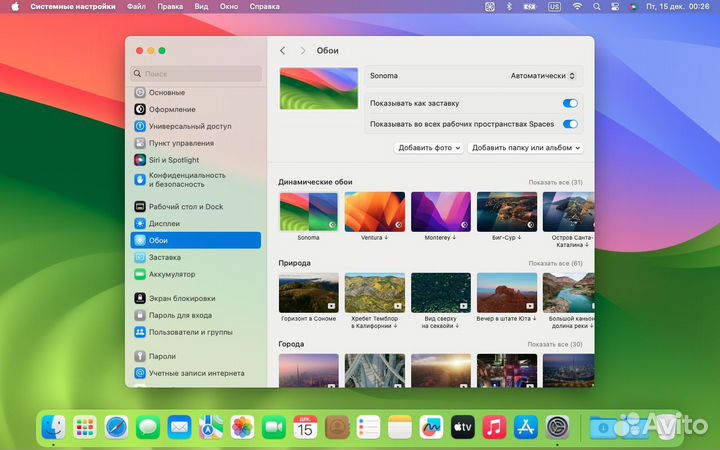This screenshot has width=720, height=450.
Task: Click the menu bar date and time
Action: coord(677,6)
